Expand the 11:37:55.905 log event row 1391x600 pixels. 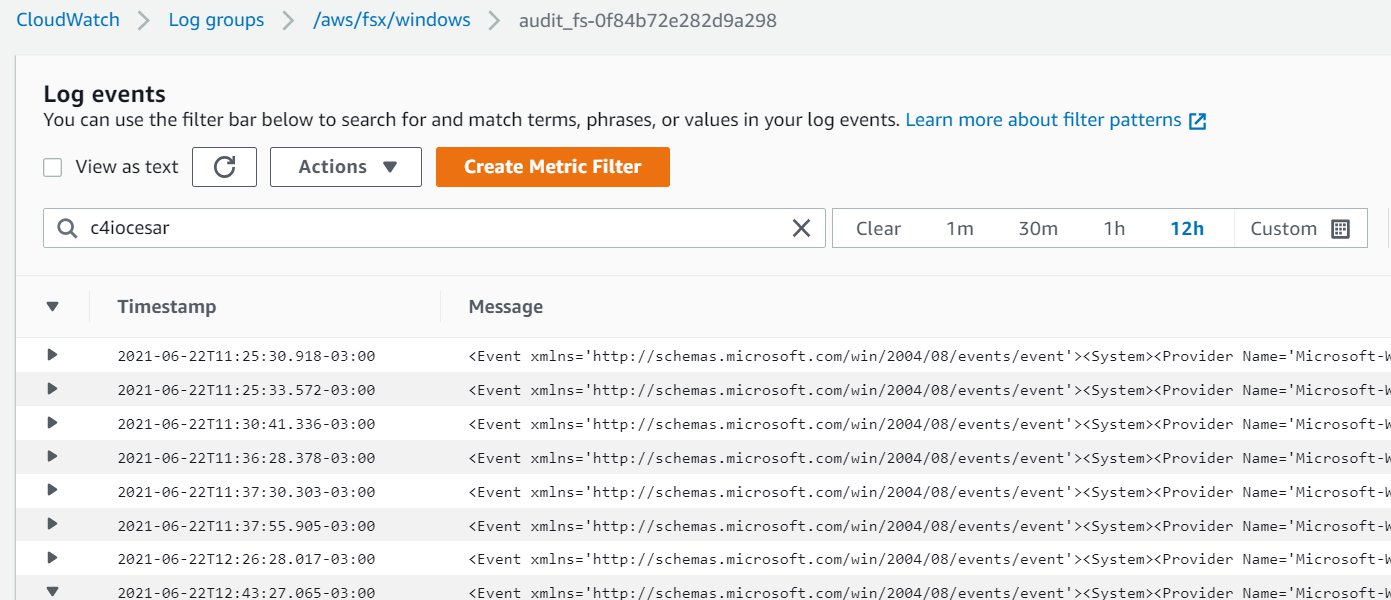[x=52, y=524]
